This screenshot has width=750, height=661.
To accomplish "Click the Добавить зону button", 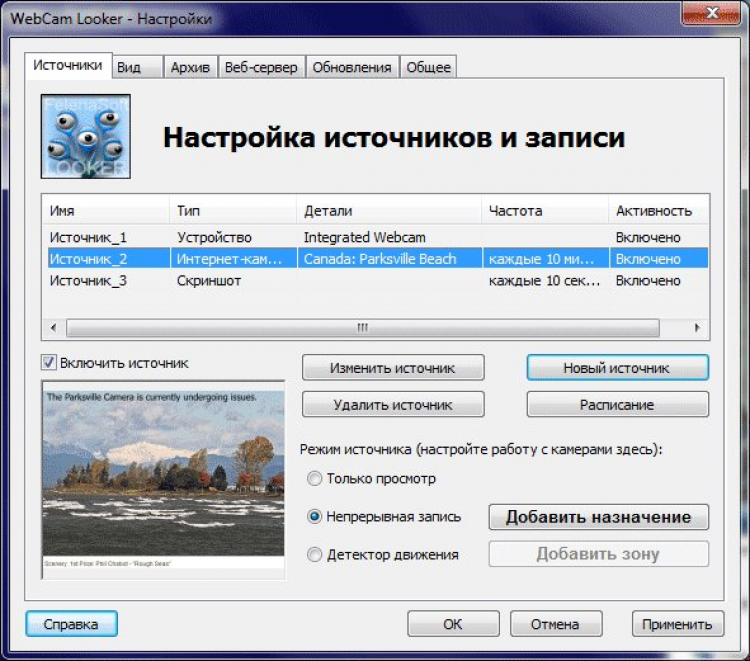I will click(598, 554).
